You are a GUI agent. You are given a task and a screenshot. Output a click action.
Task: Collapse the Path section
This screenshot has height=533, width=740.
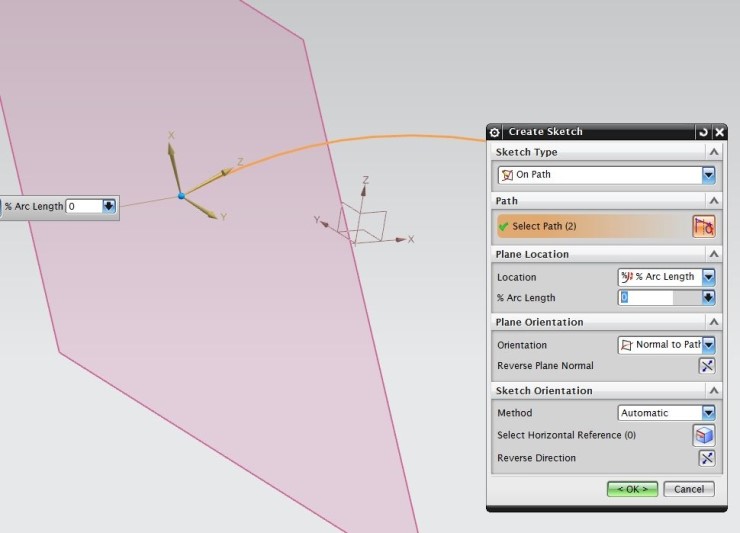[713, 201]
